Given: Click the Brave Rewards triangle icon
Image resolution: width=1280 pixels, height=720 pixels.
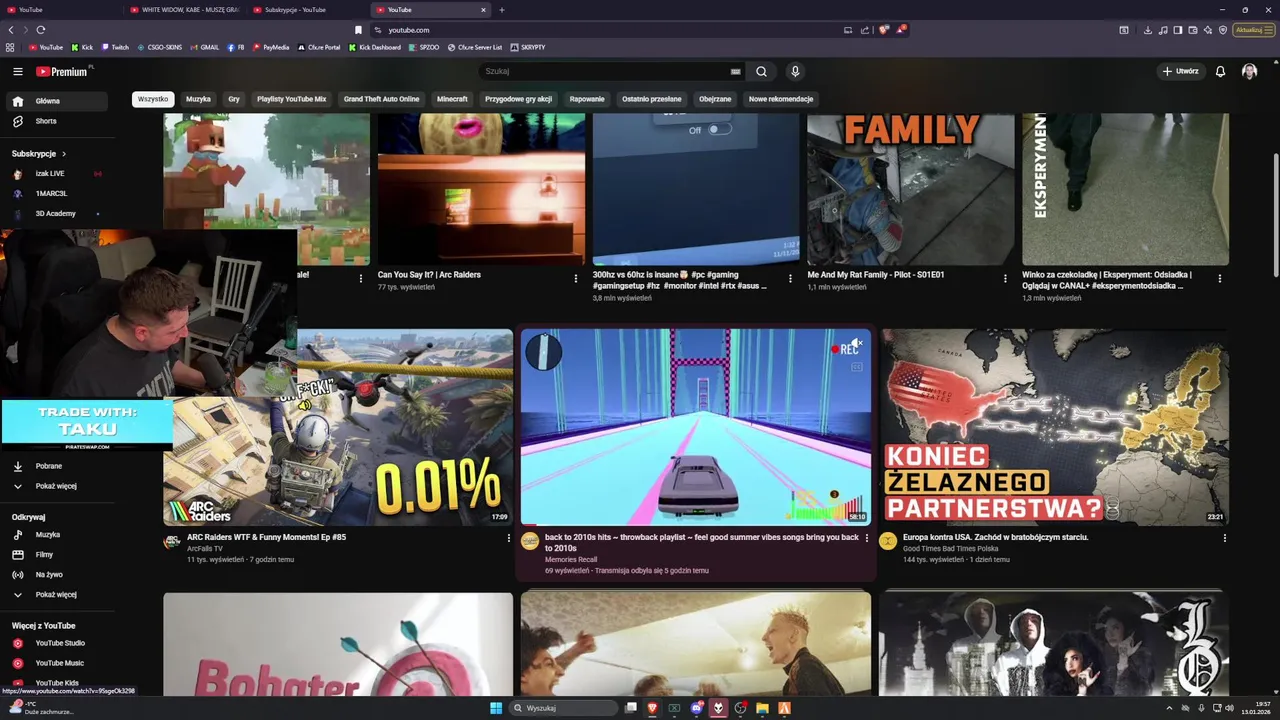Looking at the screenshot, I should point(900,30).
